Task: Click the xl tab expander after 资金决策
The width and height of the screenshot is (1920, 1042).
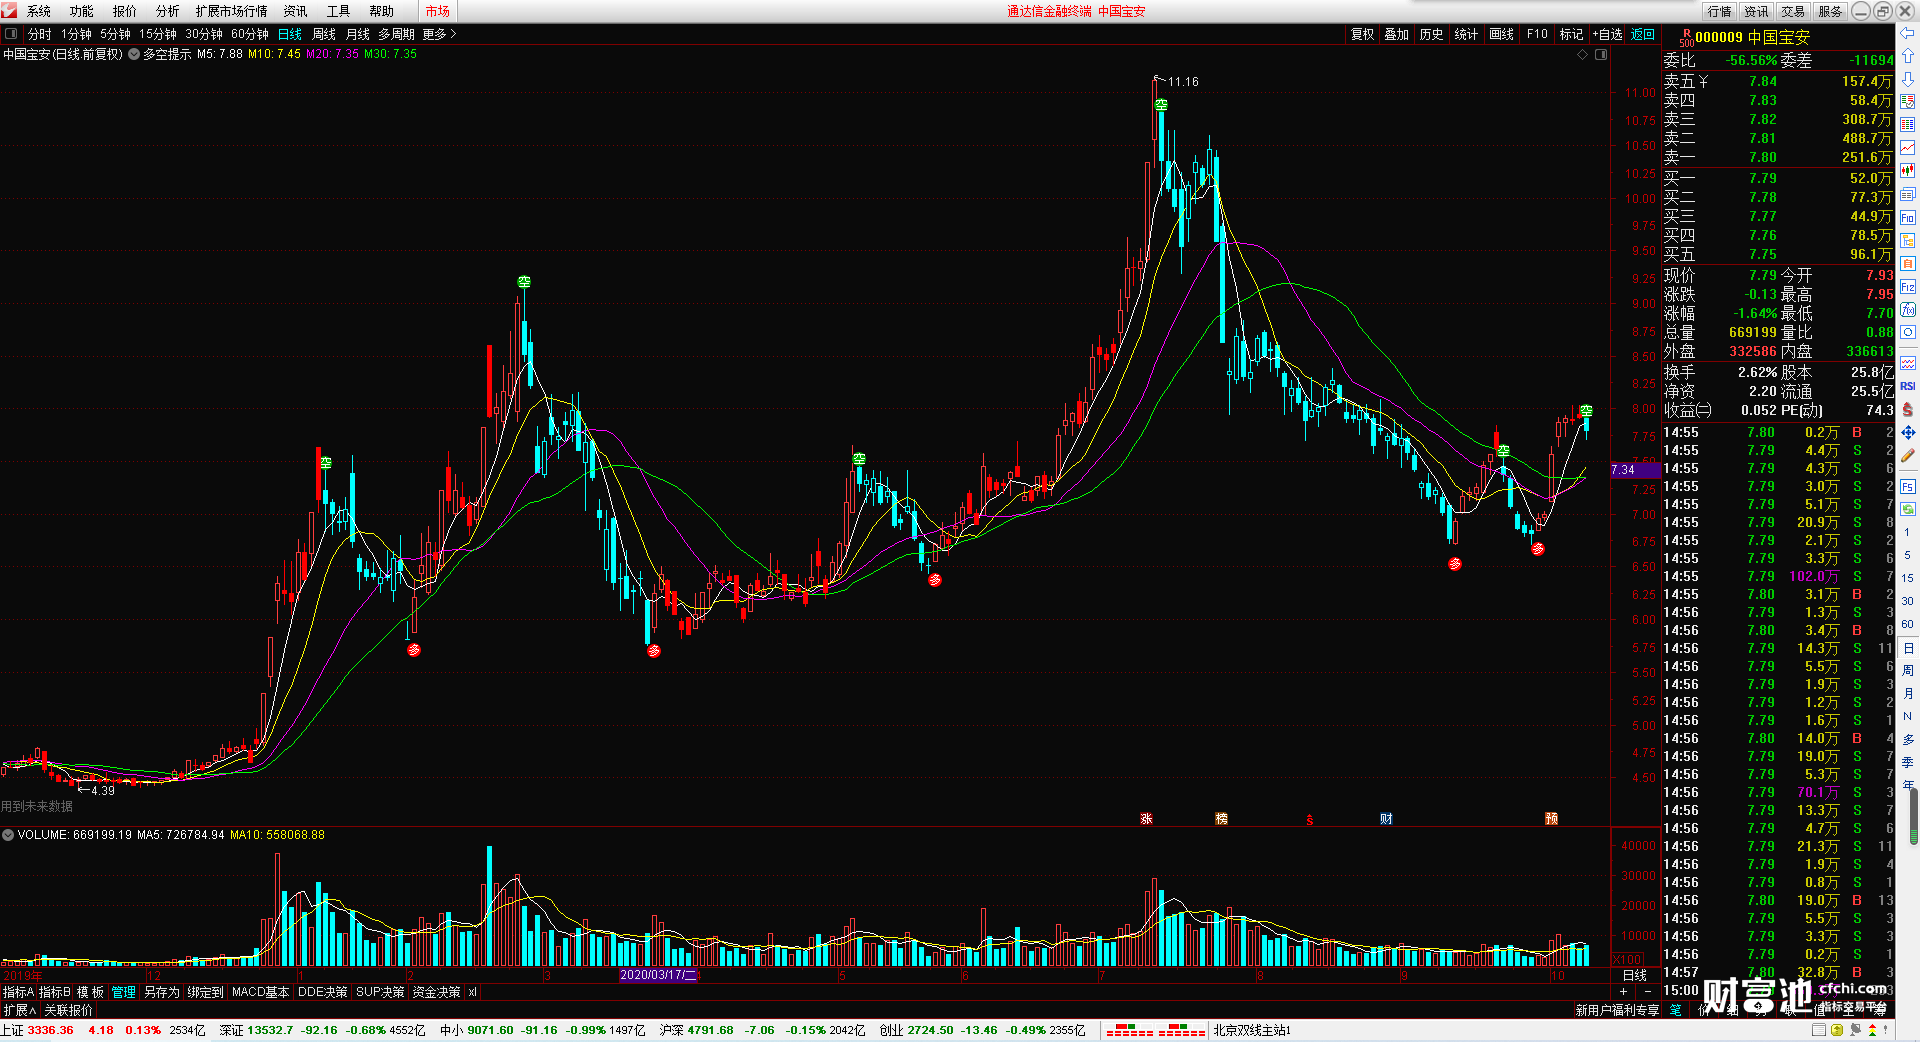Action: coord(472,992)
